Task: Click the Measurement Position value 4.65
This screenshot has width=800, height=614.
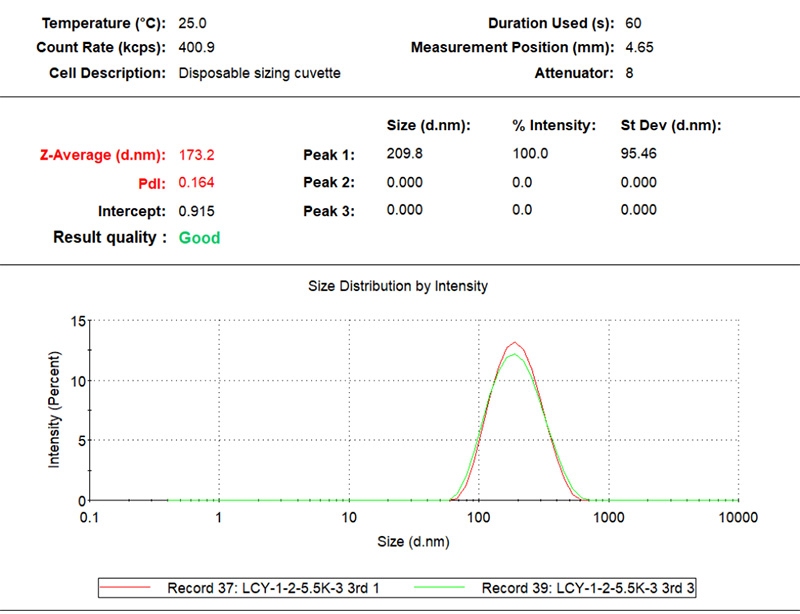Action: point(640,47)
